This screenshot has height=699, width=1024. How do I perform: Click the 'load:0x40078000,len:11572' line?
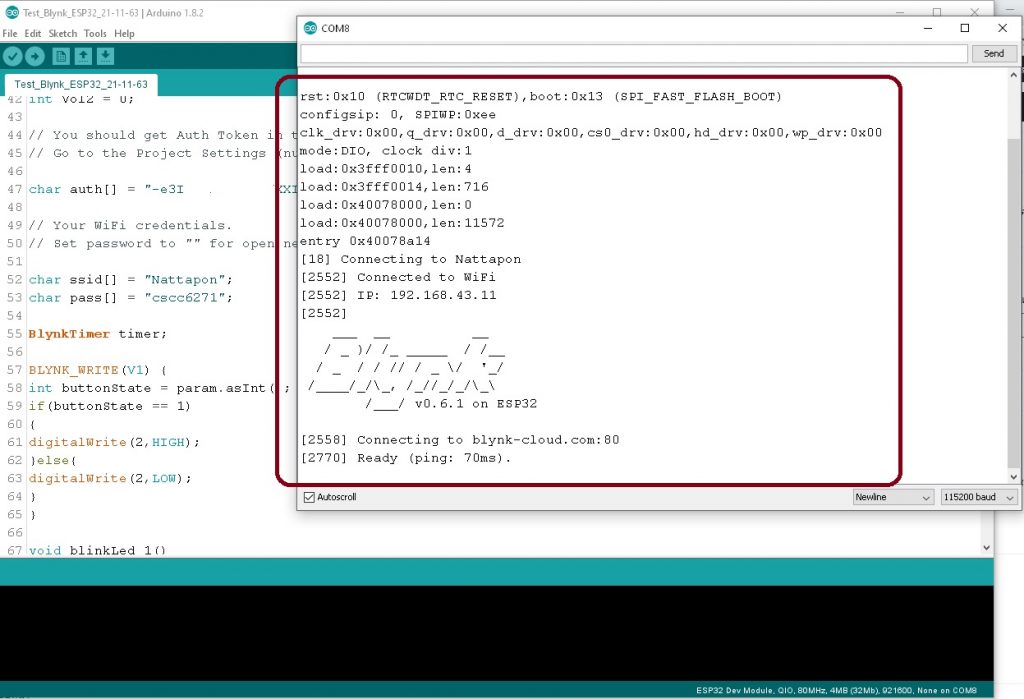[402, 223]
